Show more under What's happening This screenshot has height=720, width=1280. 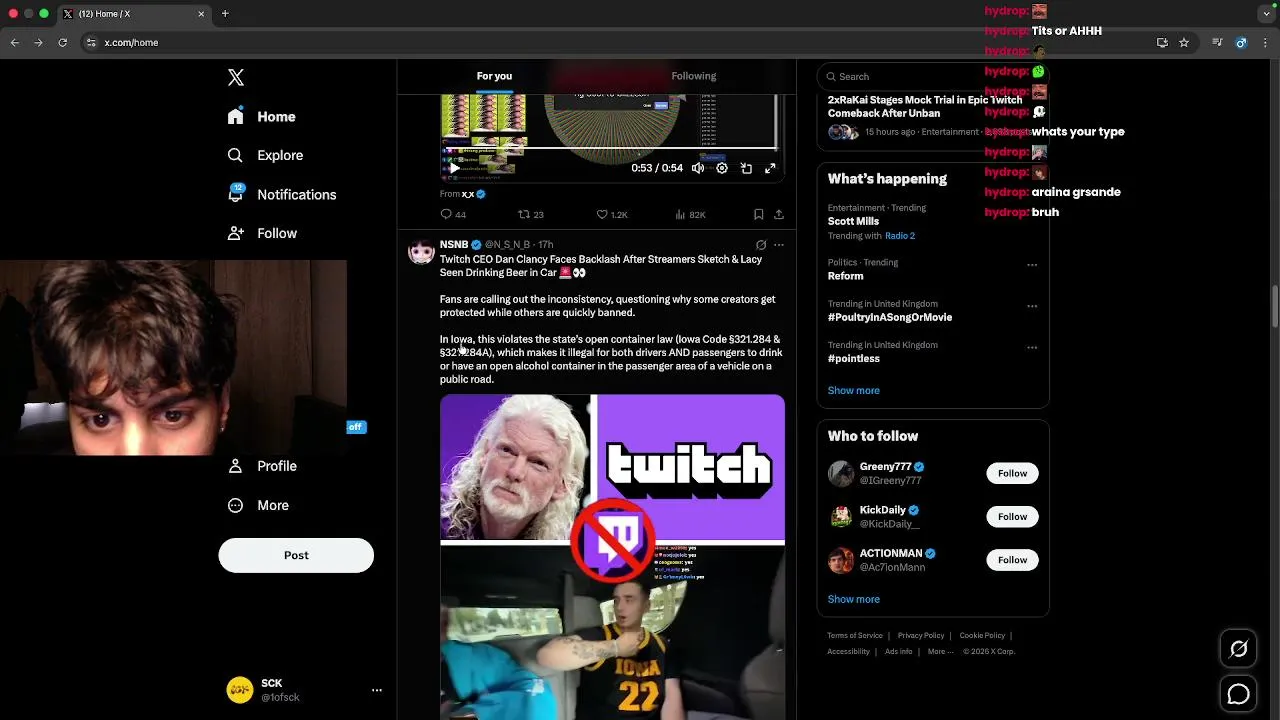tap(854, 391)
